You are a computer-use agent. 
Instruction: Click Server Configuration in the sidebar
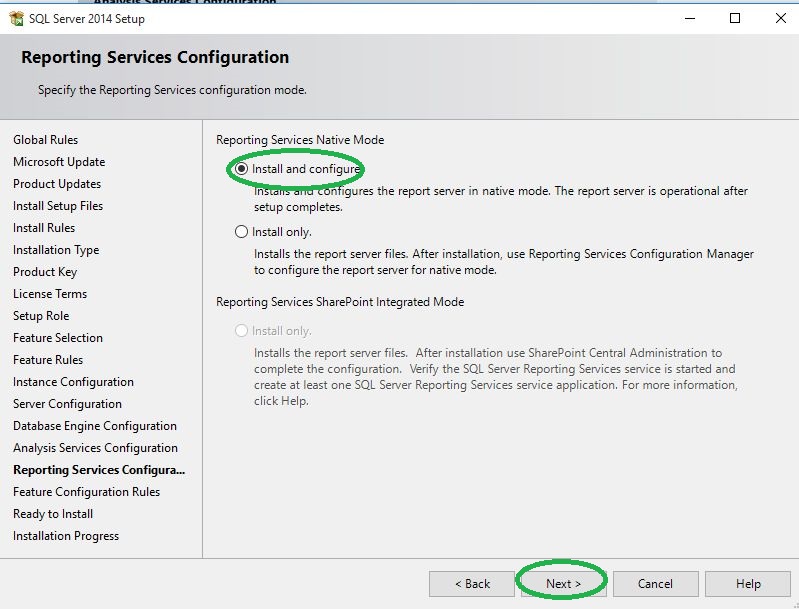(67, 404)
